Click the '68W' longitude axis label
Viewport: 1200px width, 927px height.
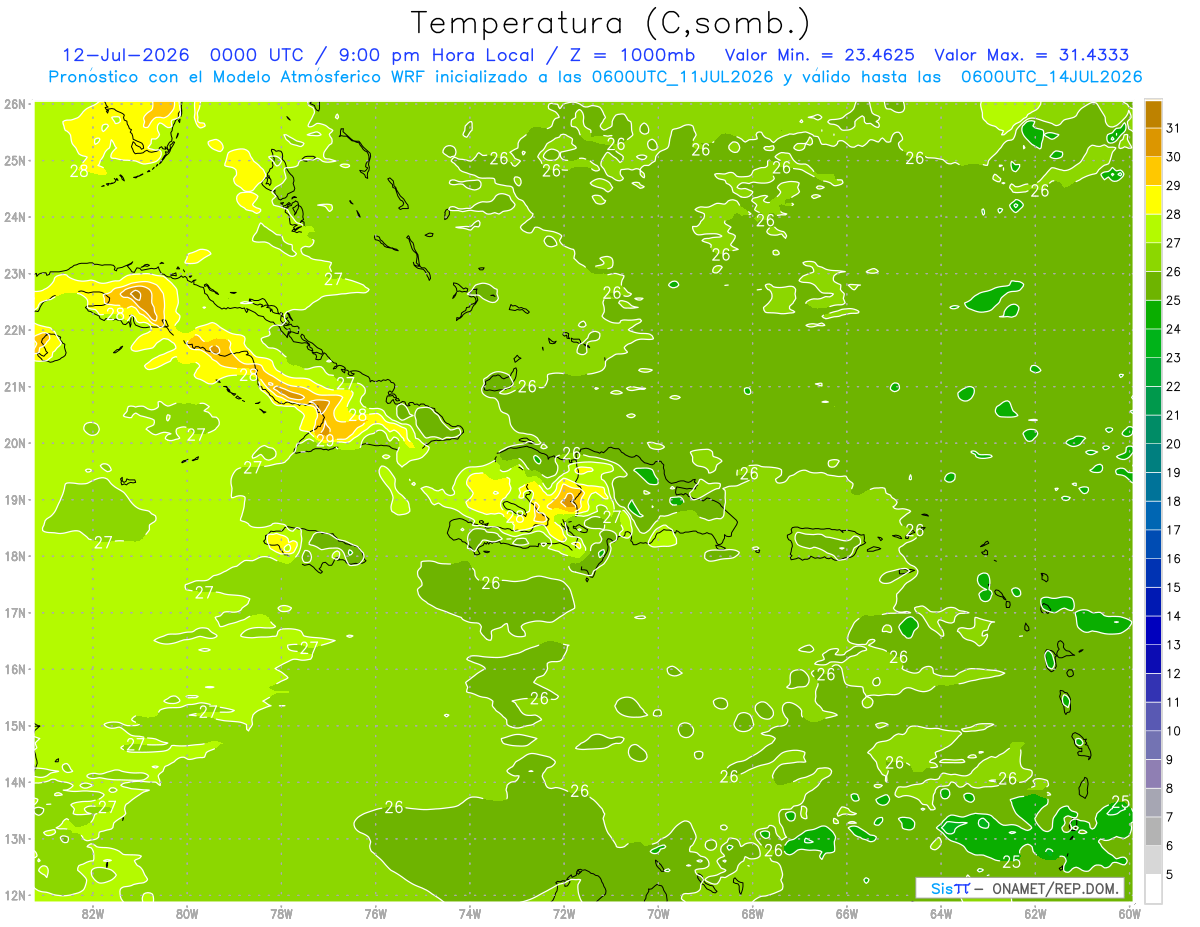point(753,912)
